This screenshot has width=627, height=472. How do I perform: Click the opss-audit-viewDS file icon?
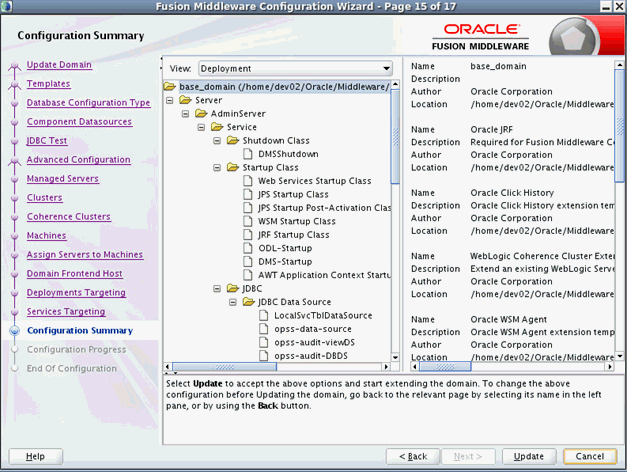(264, 342)
